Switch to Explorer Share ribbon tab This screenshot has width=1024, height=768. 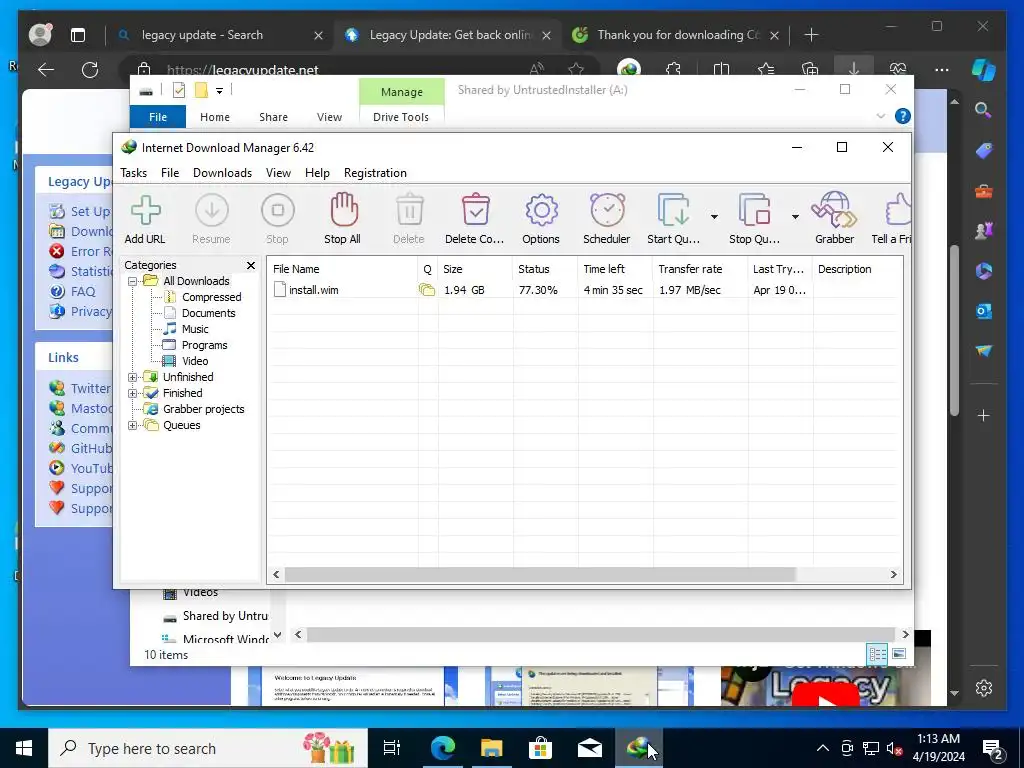[x=273, y=117]
